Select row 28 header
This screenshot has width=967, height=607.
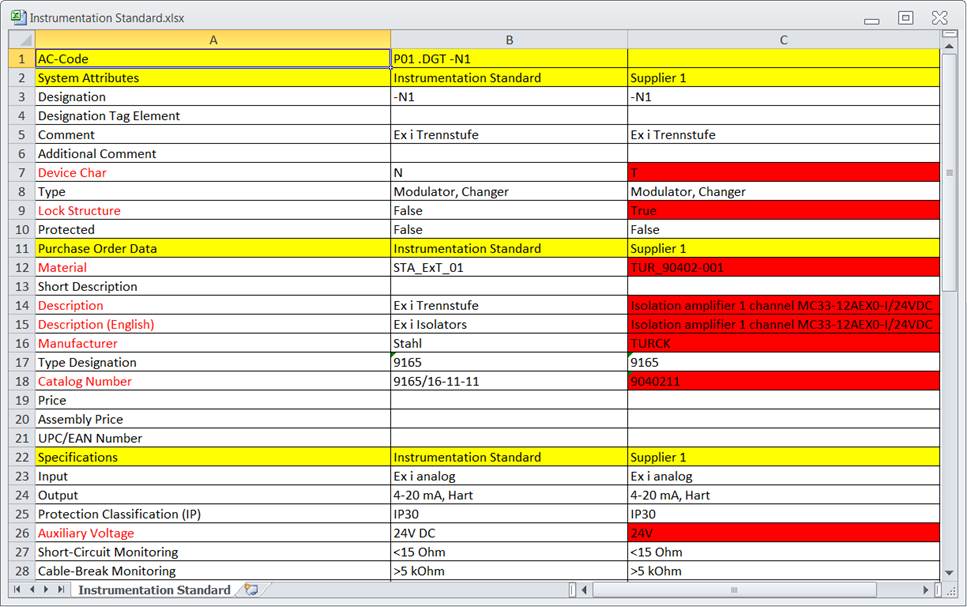(22, 571)
